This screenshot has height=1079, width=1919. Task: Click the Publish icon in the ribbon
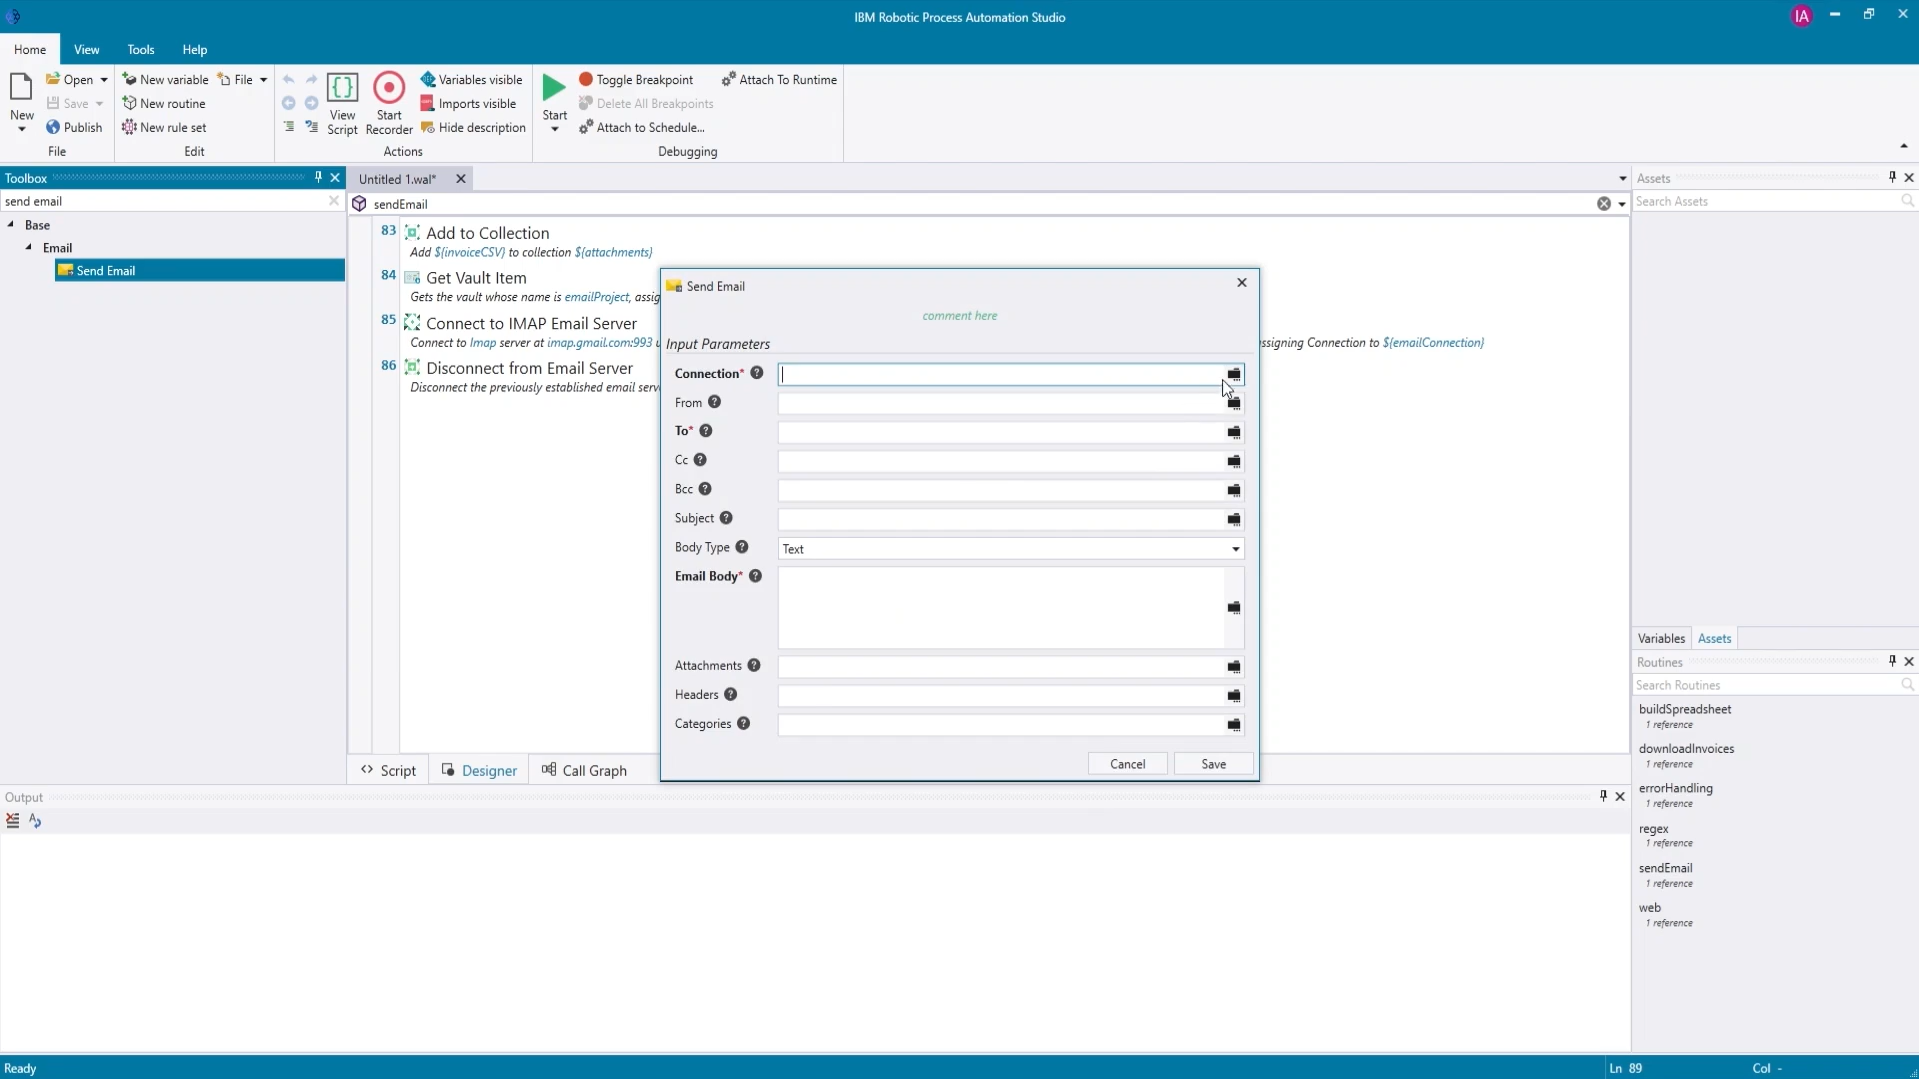(53, 128)
